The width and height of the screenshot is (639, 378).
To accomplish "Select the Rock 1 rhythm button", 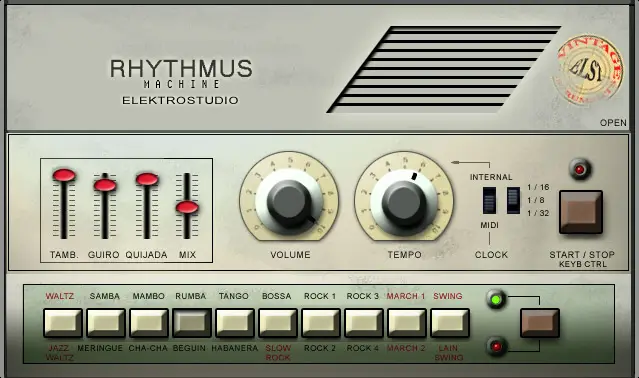I will click(x=321, y=323).
